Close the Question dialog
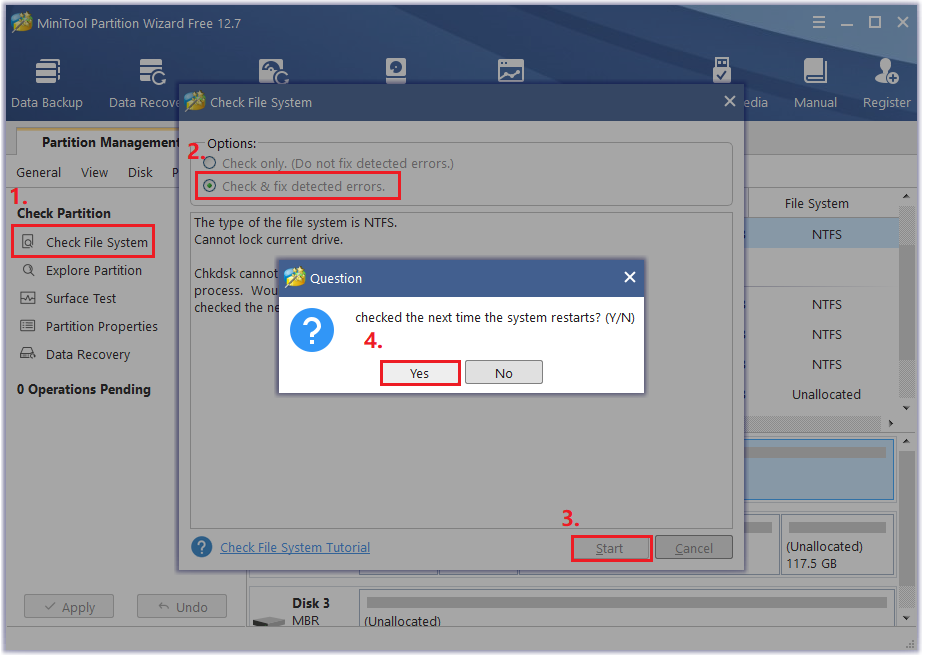Image resolution: width=925 pixels, height=656 pixels. [x=629, y=277]
